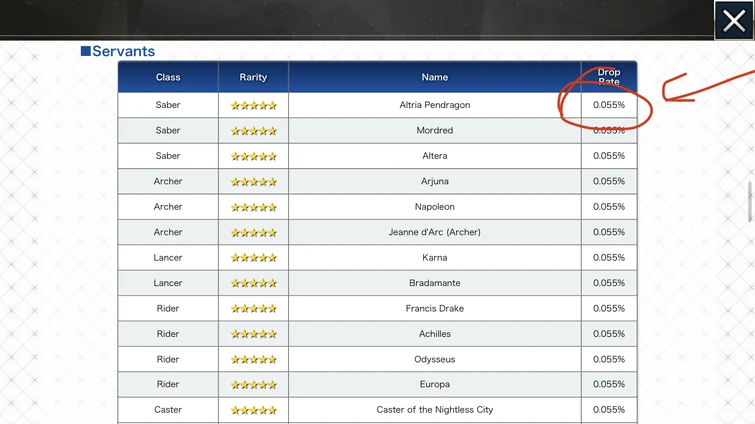Click the five-star rarity in Altera's row
This screenshot has height=424, width=755.
click(x=254, y=156)
